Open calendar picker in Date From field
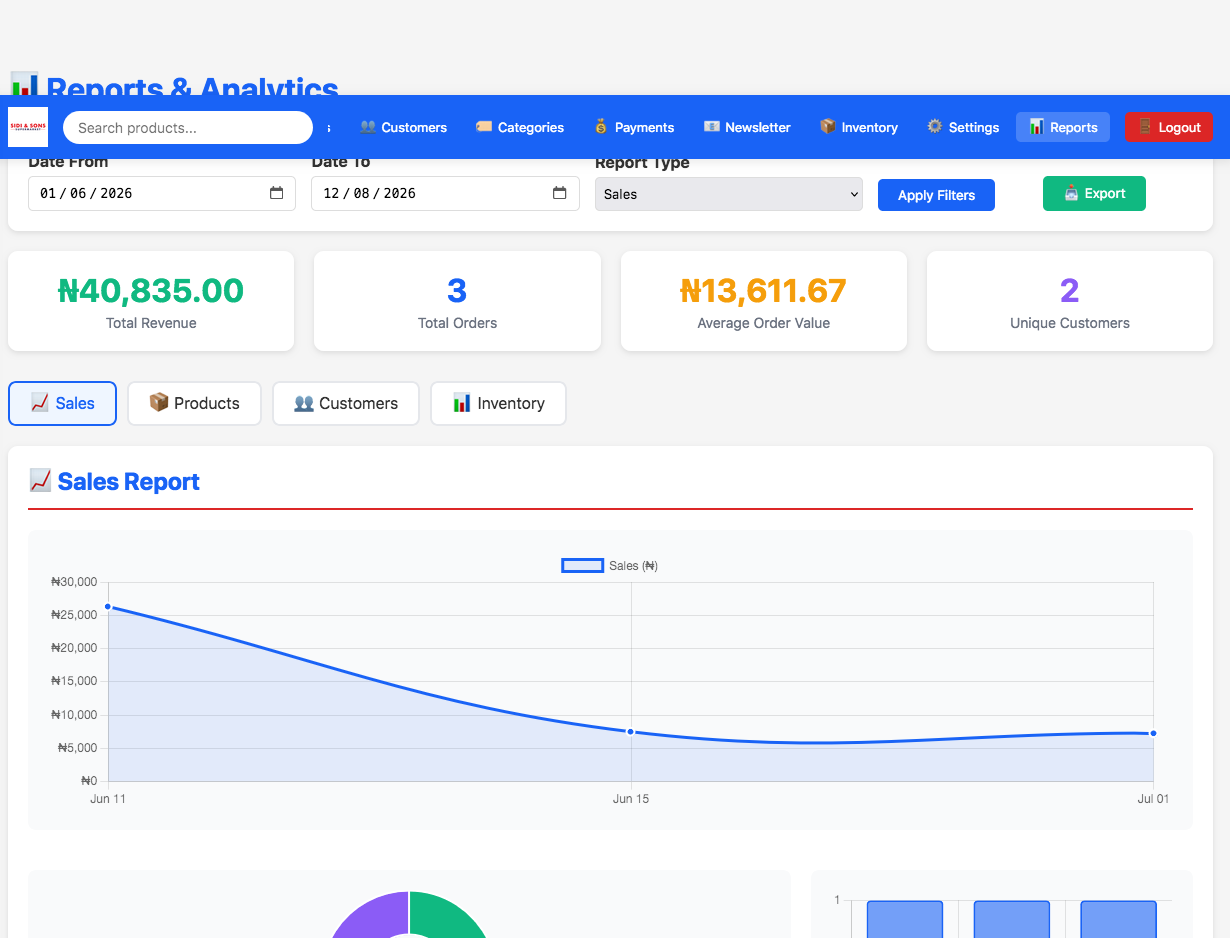The height and width of the screenshot is (938, 1230). [x=276, y=193]
